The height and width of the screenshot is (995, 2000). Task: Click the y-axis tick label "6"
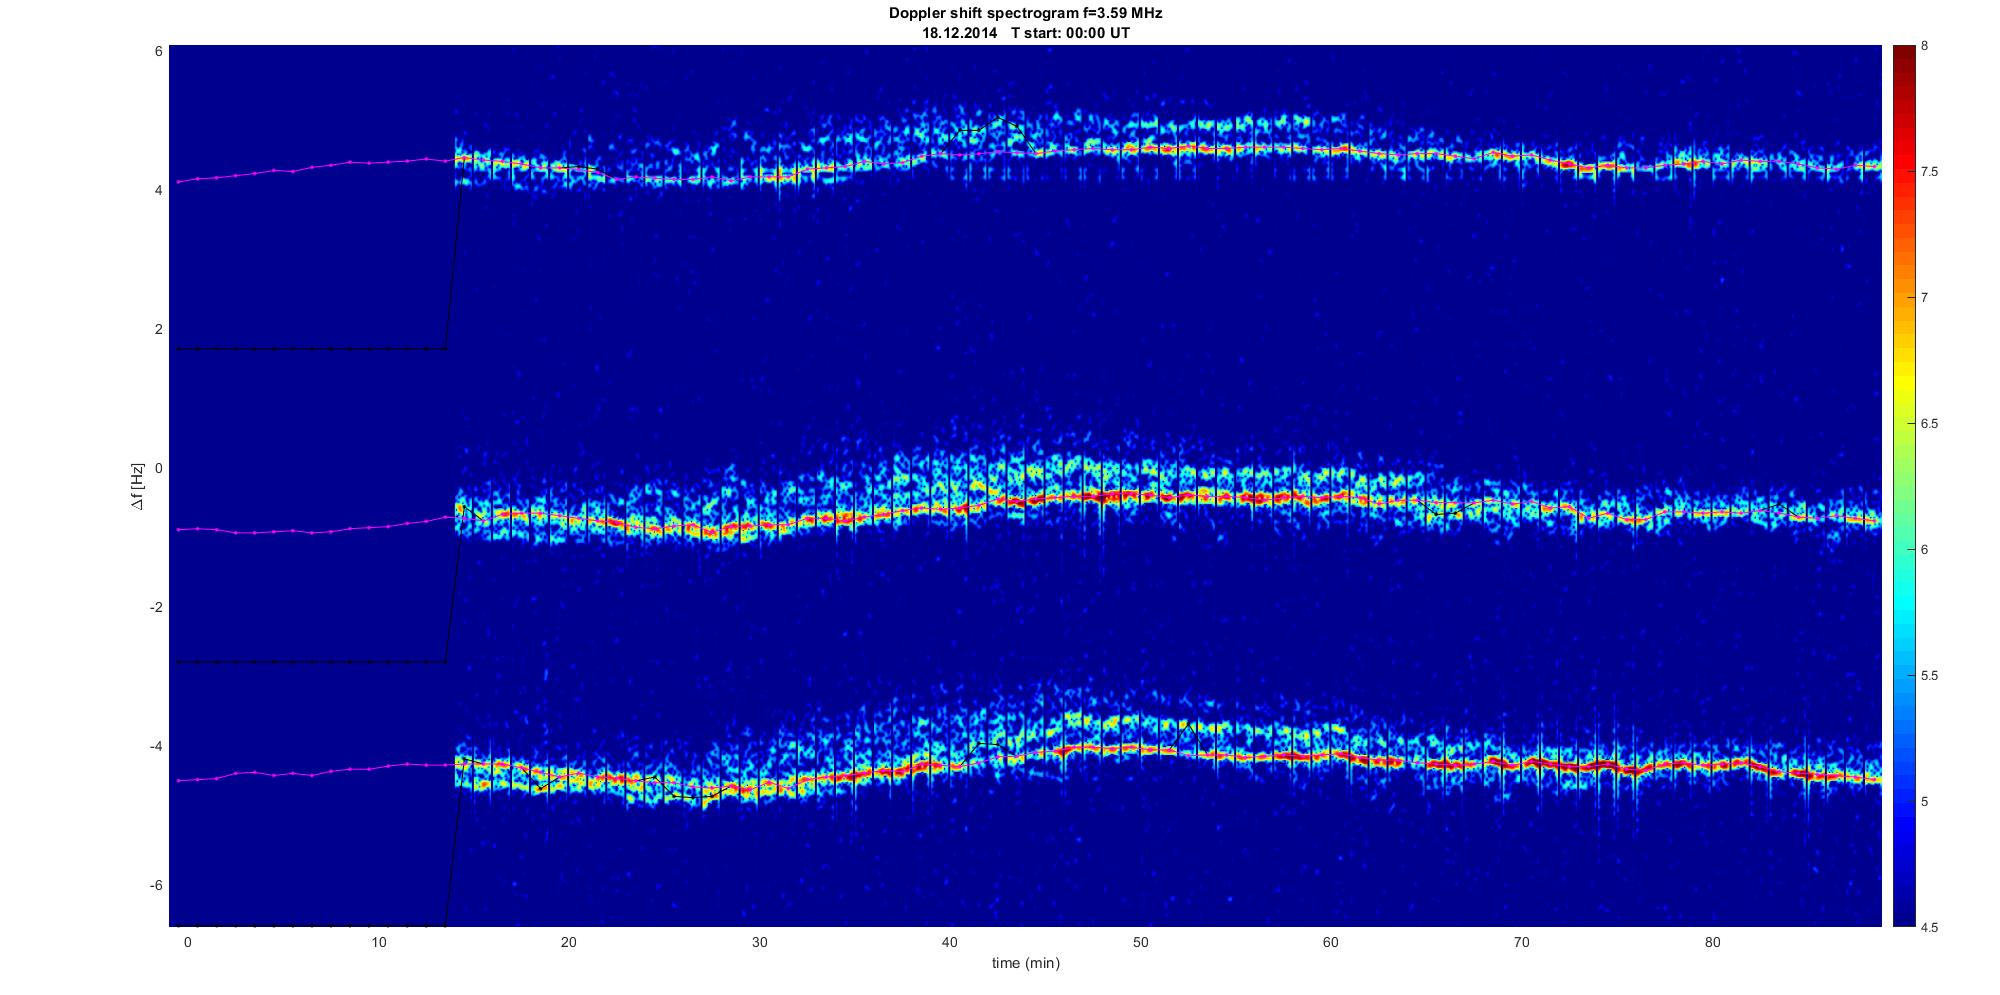tap(158, 51)
